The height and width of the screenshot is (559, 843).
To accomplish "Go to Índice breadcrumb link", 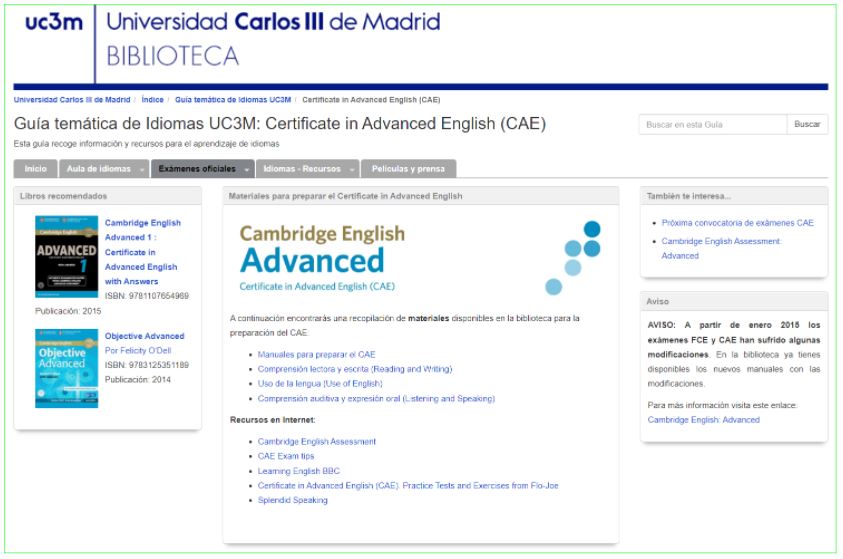I will [153, 100].
